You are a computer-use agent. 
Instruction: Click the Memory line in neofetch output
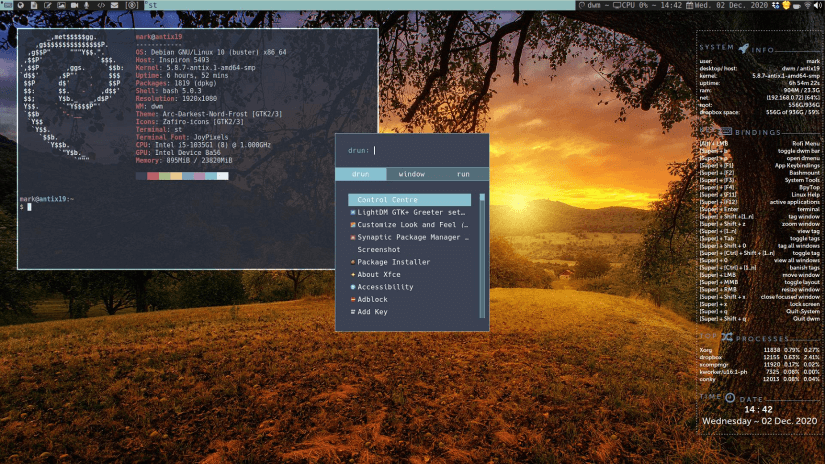point(184,160)
